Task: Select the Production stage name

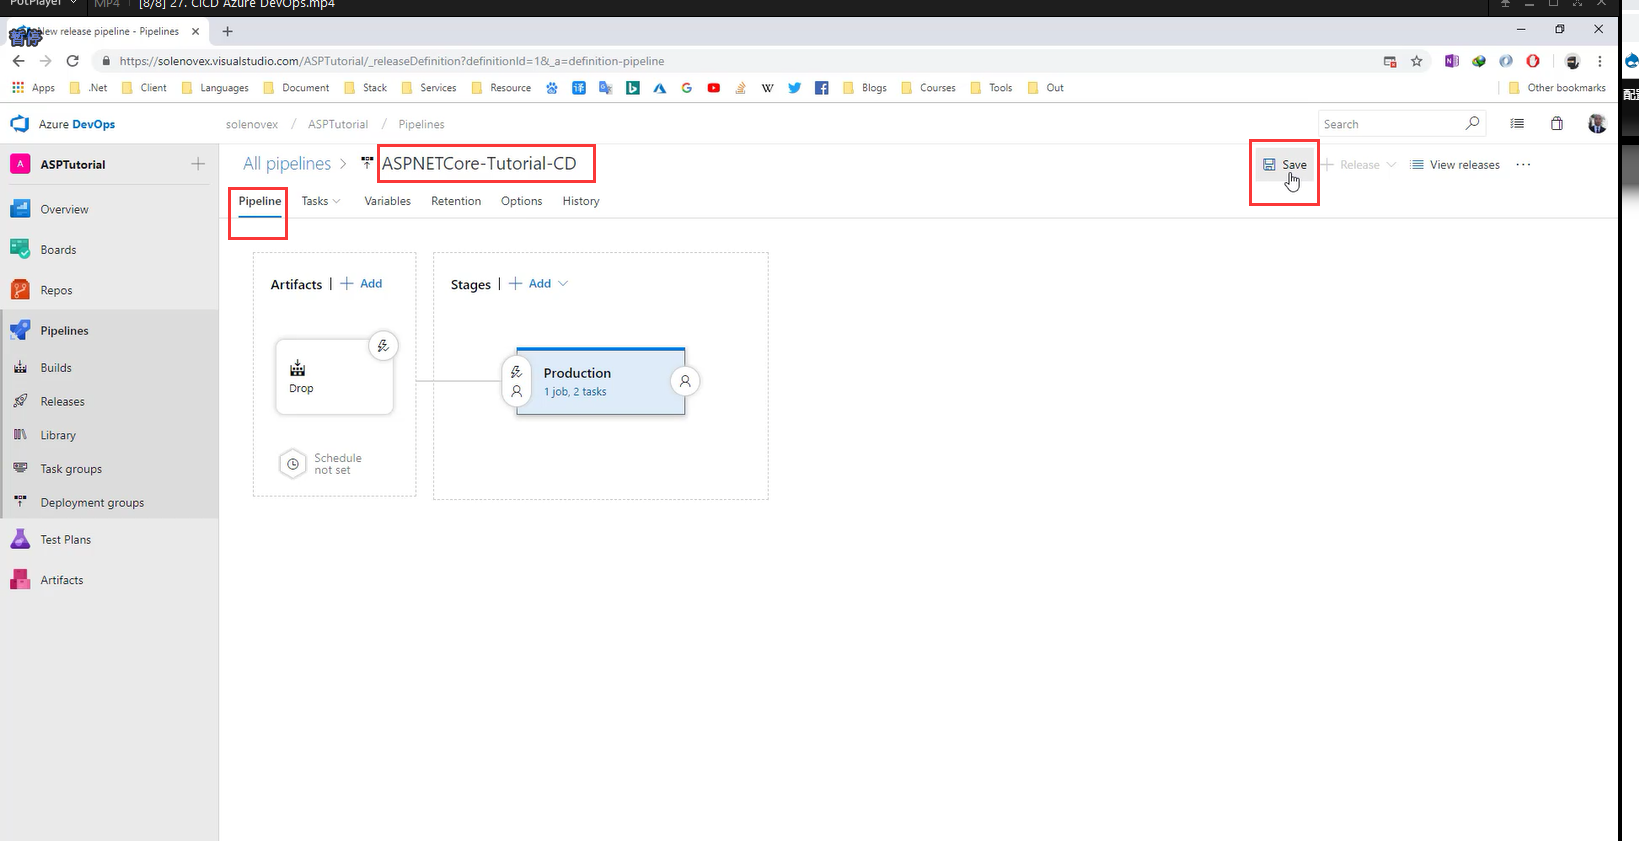Action: (x=577, y=373)
